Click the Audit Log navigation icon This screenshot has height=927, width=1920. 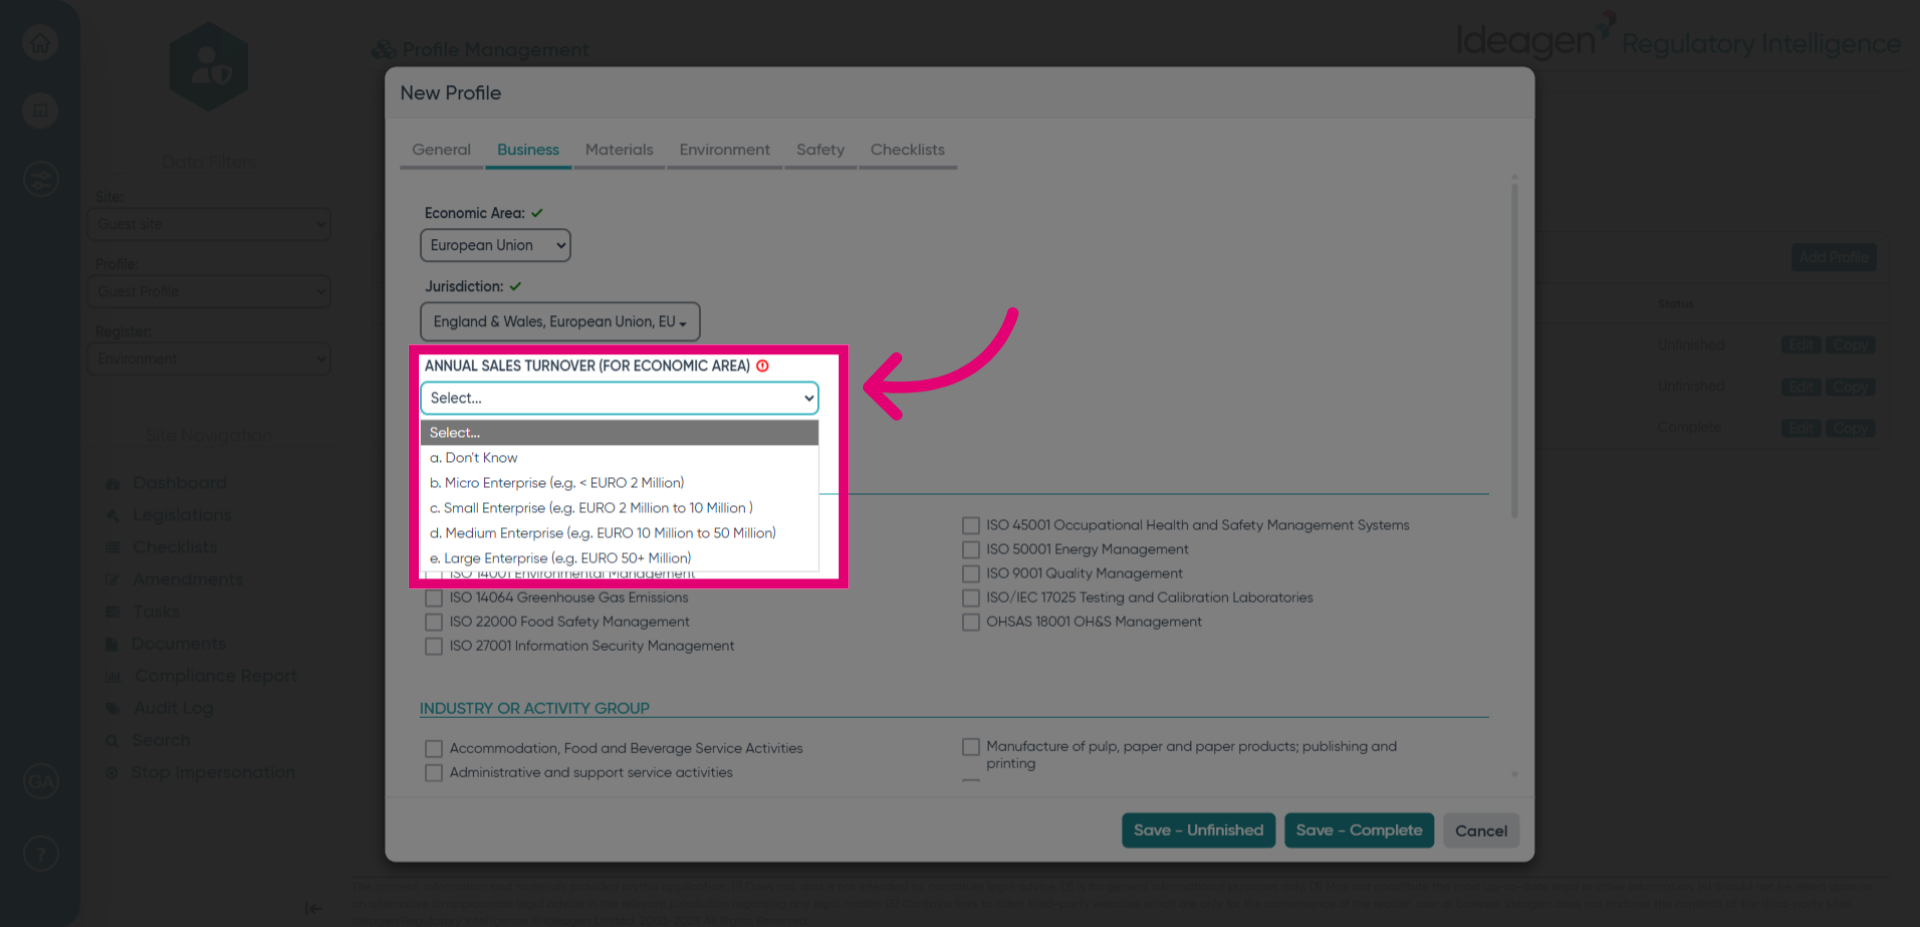tap(113, 708)
